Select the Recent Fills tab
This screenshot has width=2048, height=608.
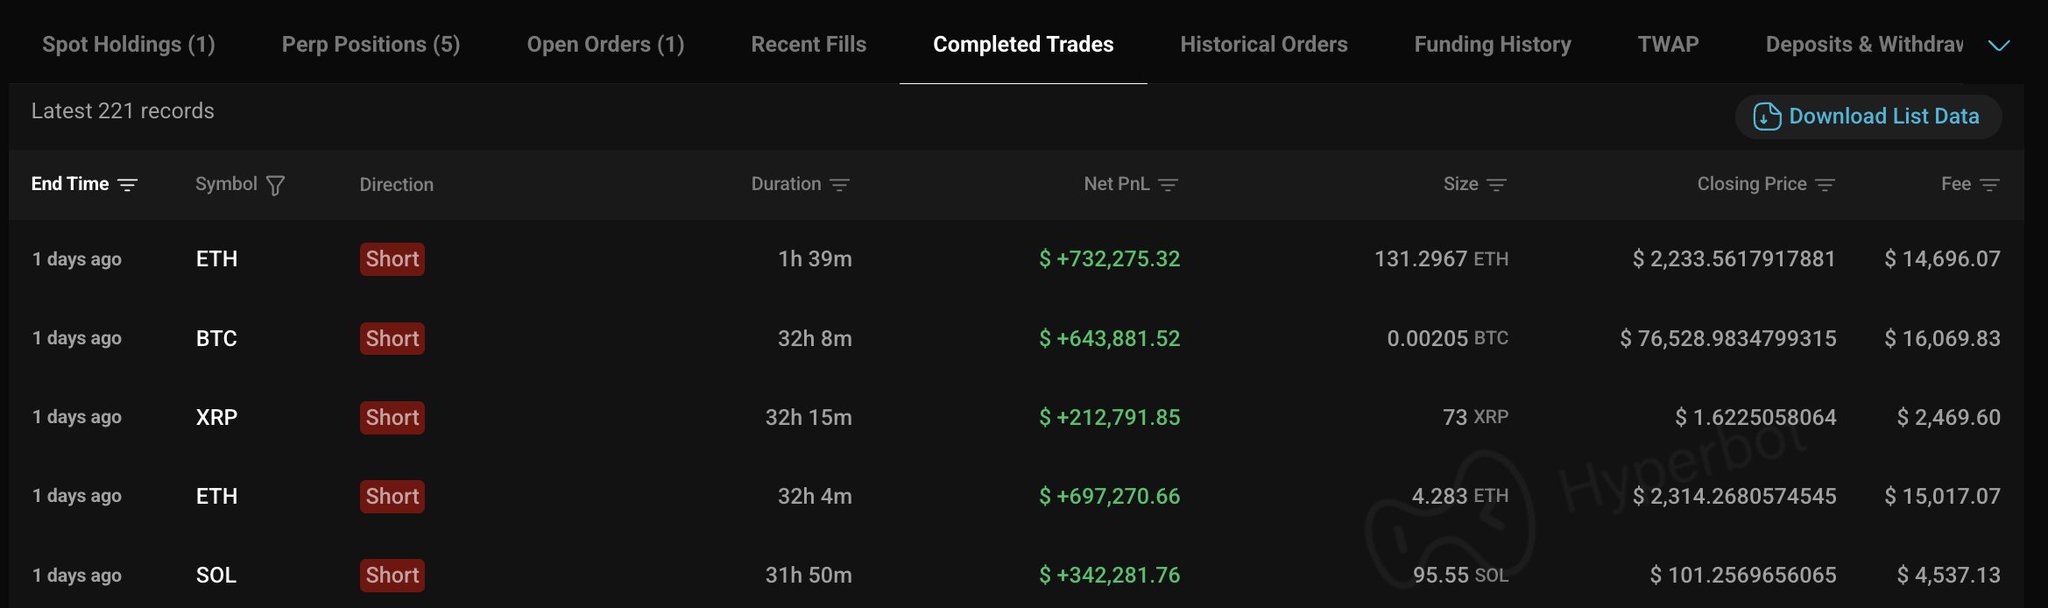coord(808,44)
